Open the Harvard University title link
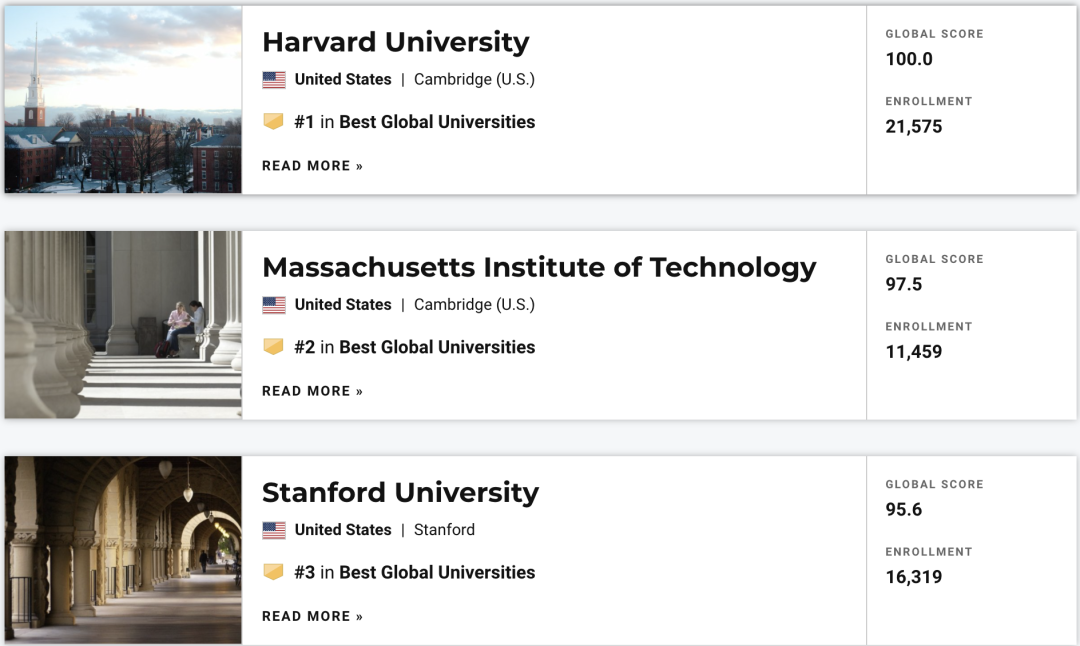This screenshot has height=646, width=1080. coord(395,42)
